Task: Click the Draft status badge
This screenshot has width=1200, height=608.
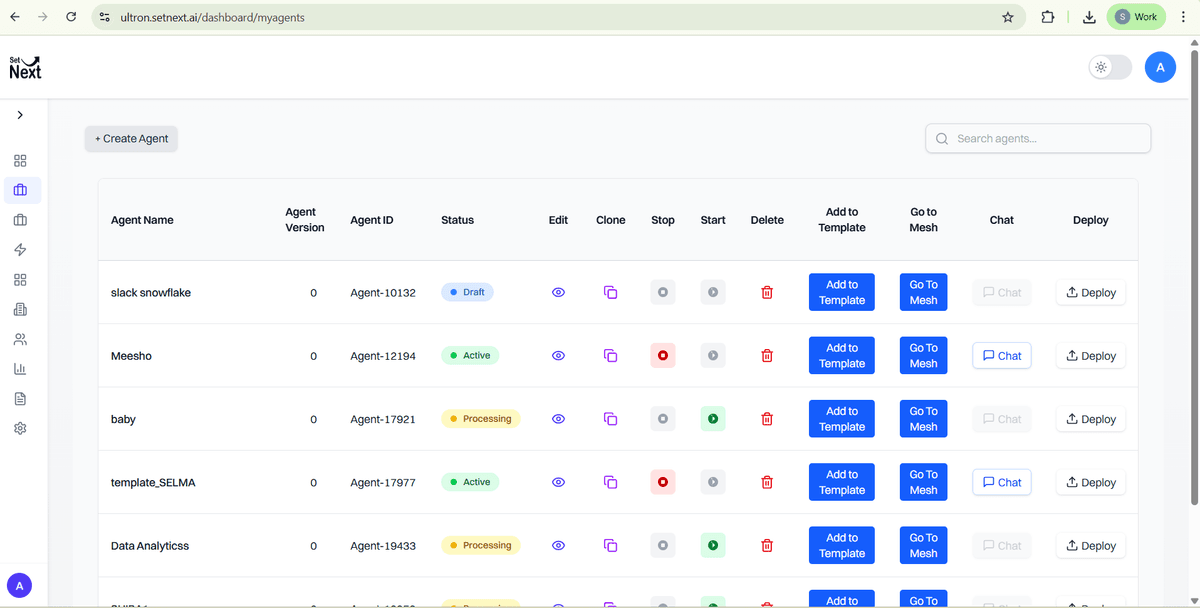Action: 467,292
